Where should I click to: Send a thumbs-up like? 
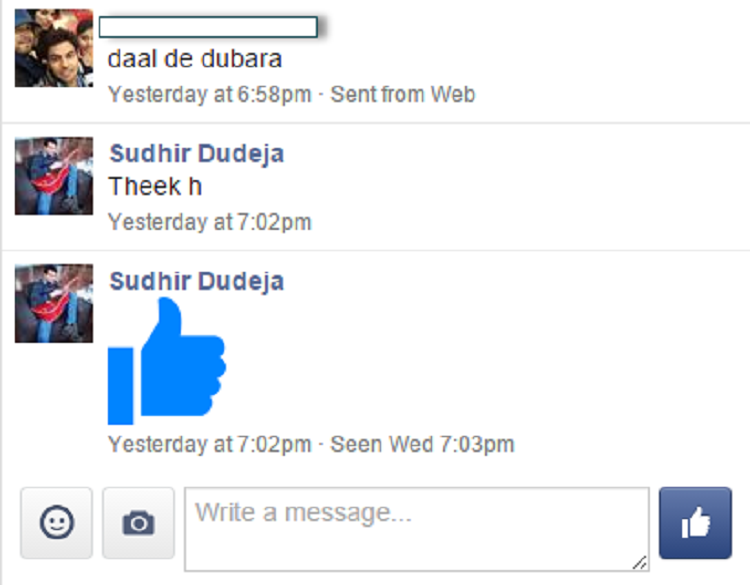(695, 522)
